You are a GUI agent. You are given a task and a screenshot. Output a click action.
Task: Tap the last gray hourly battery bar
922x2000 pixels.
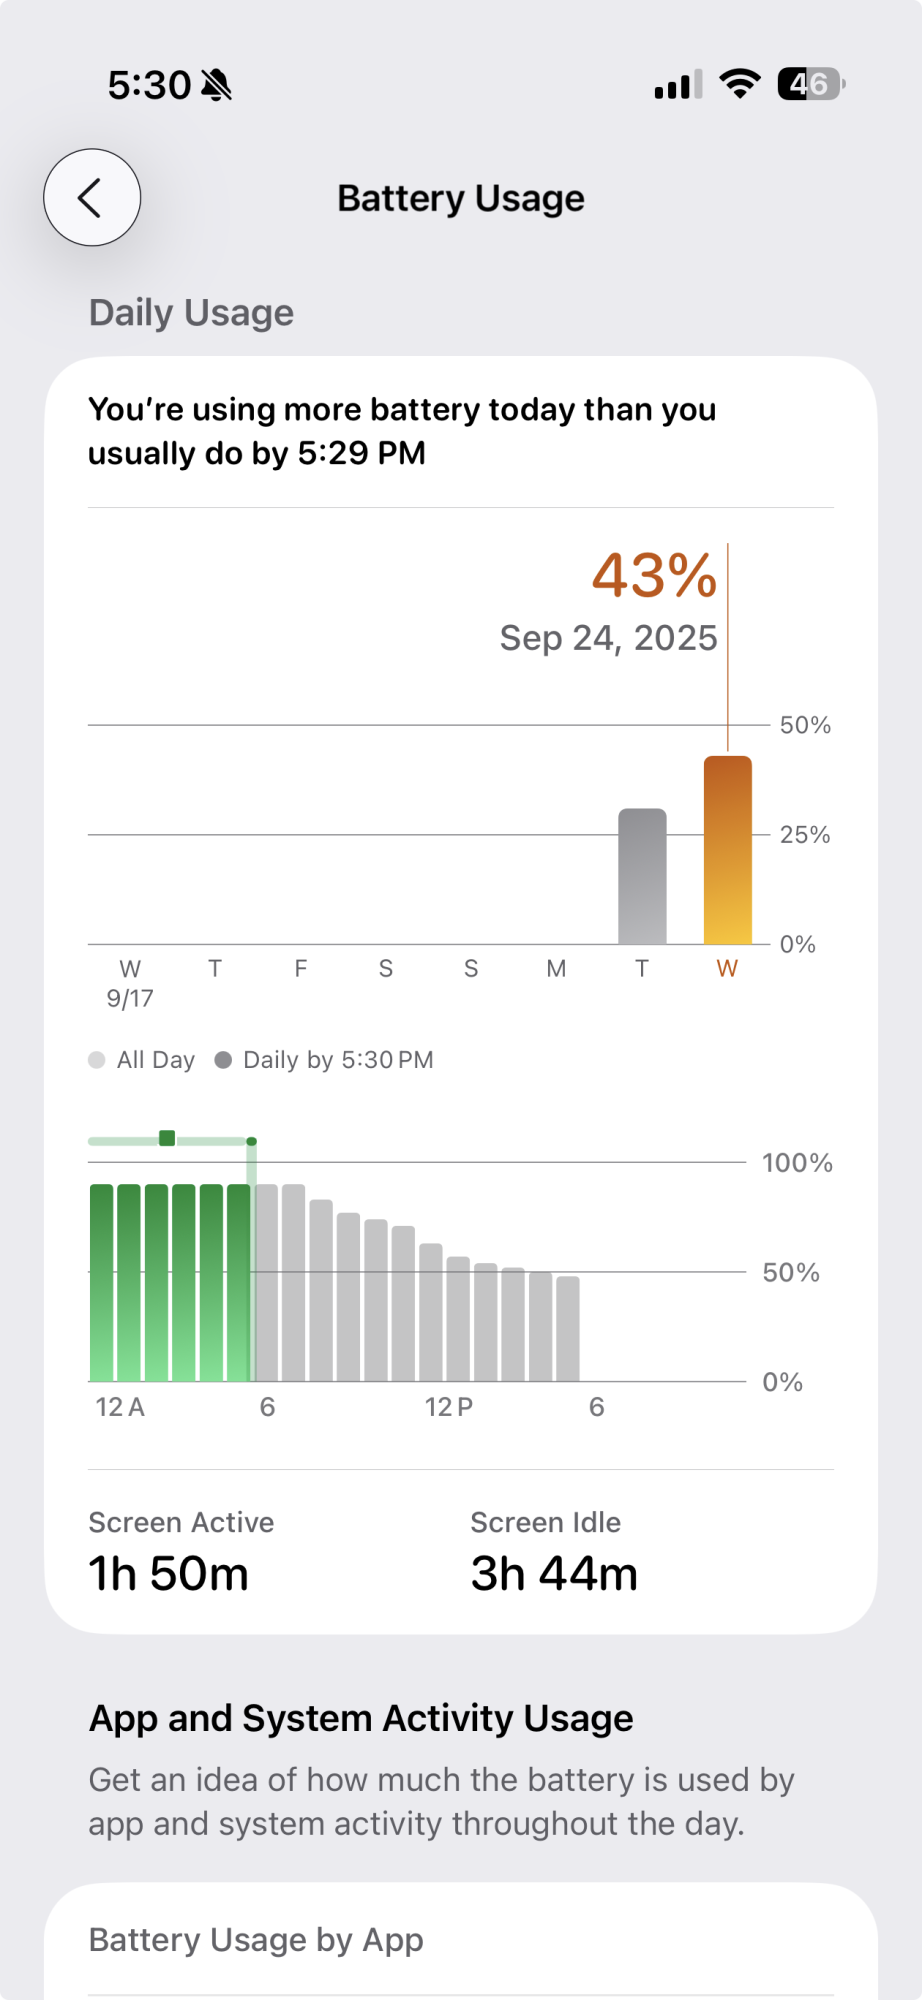pos(568,1328)
